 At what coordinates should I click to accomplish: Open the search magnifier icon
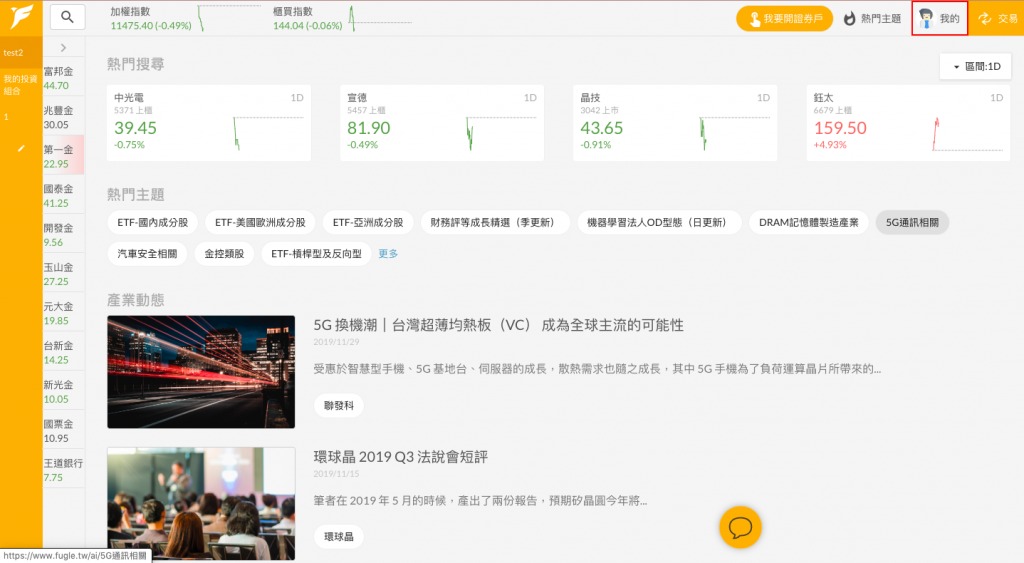point(67,17)
